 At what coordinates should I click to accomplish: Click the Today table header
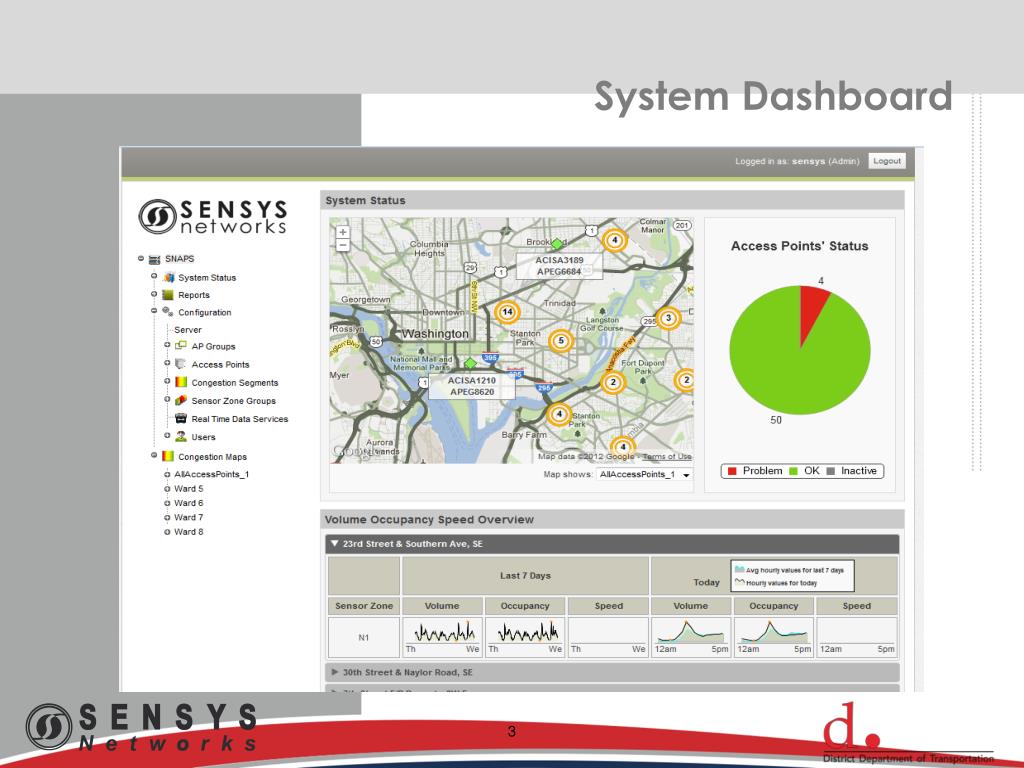coord(706,582)
